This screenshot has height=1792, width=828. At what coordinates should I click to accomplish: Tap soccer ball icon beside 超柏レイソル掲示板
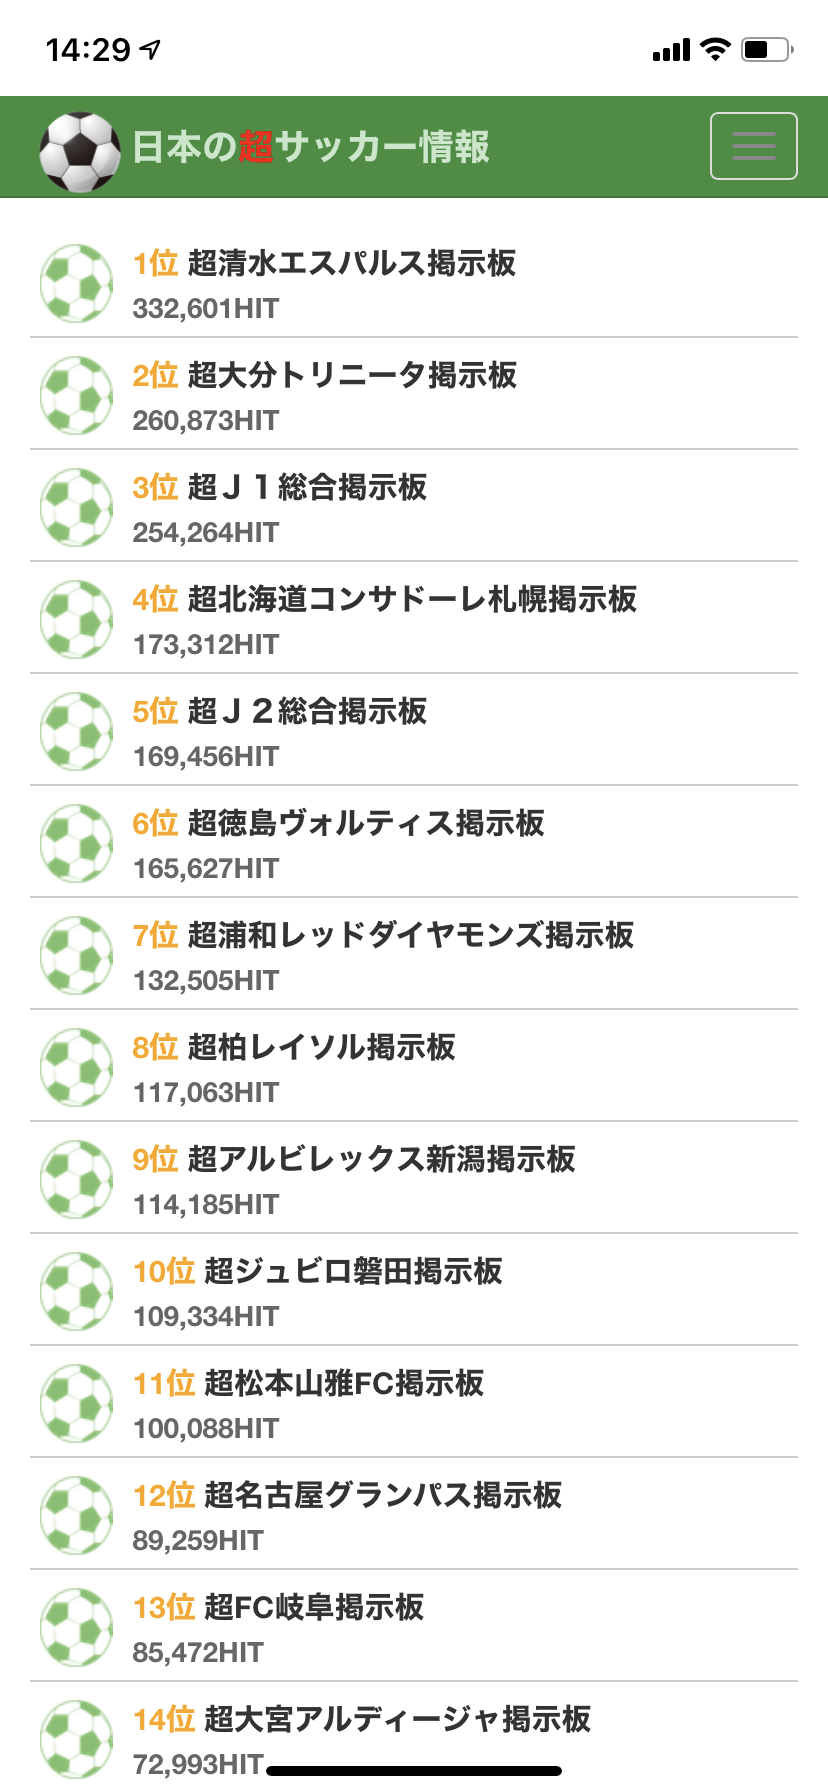coord(77,1068)
